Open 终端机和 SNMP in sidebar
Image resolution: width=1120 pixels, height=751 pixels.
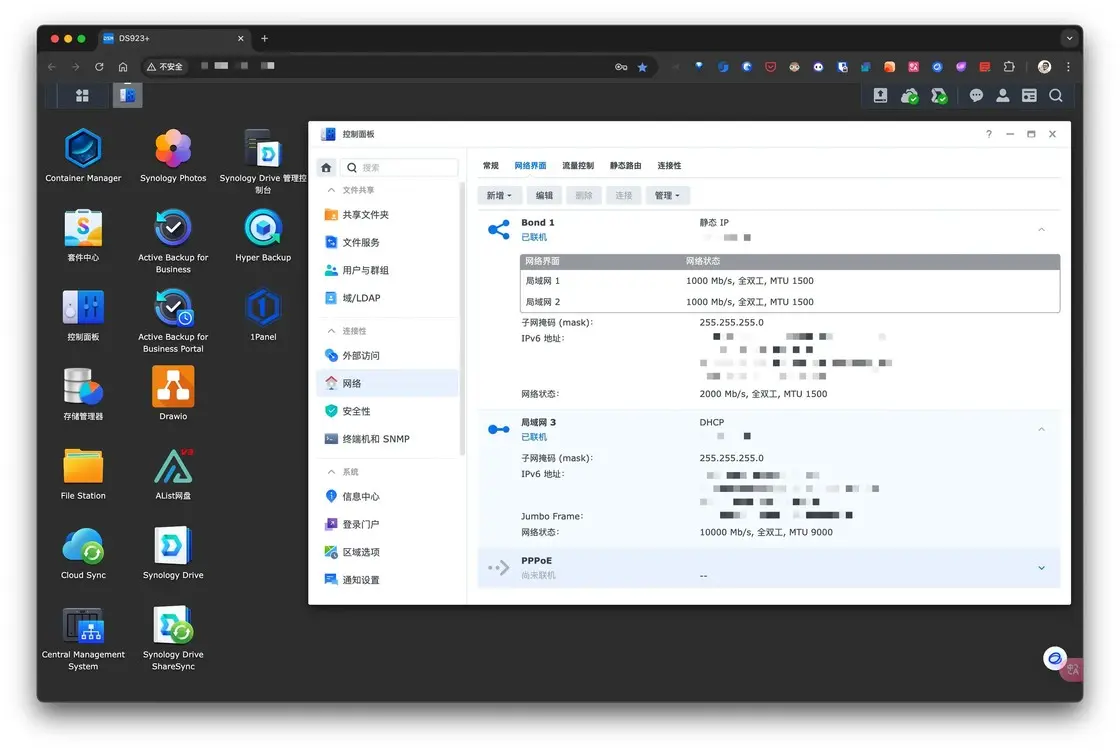387,439
